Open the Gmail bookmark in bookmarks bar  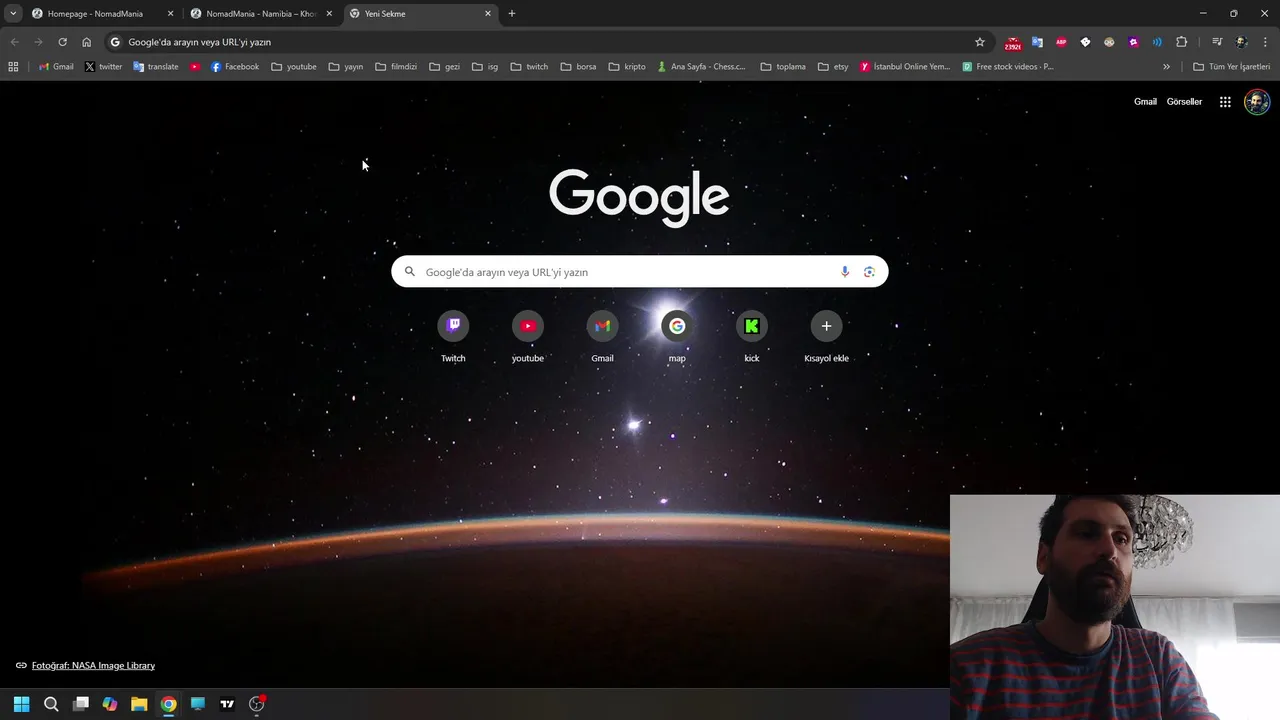tap(56, 67)
